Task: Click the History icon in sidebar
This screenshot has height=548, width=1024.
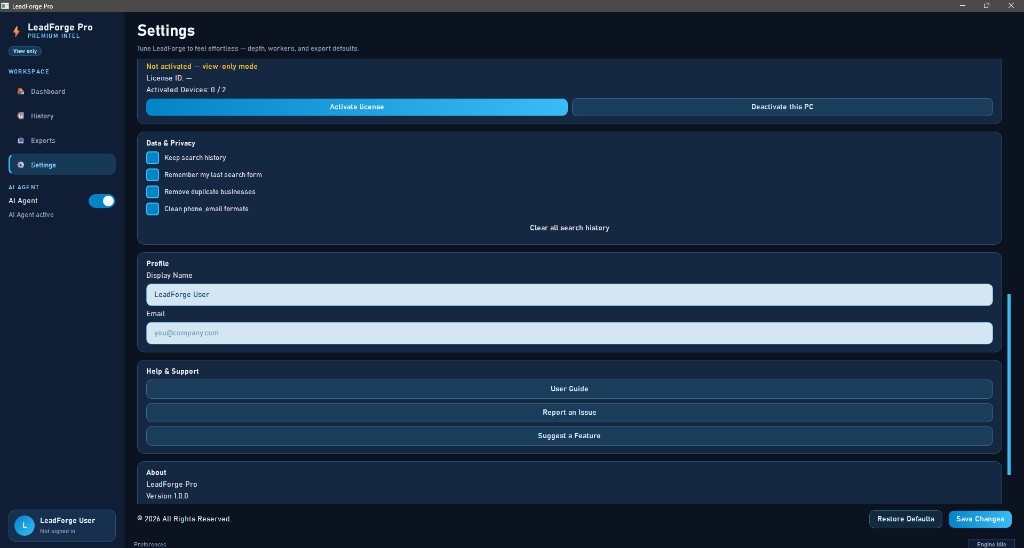Action: [x=21, y=116]
